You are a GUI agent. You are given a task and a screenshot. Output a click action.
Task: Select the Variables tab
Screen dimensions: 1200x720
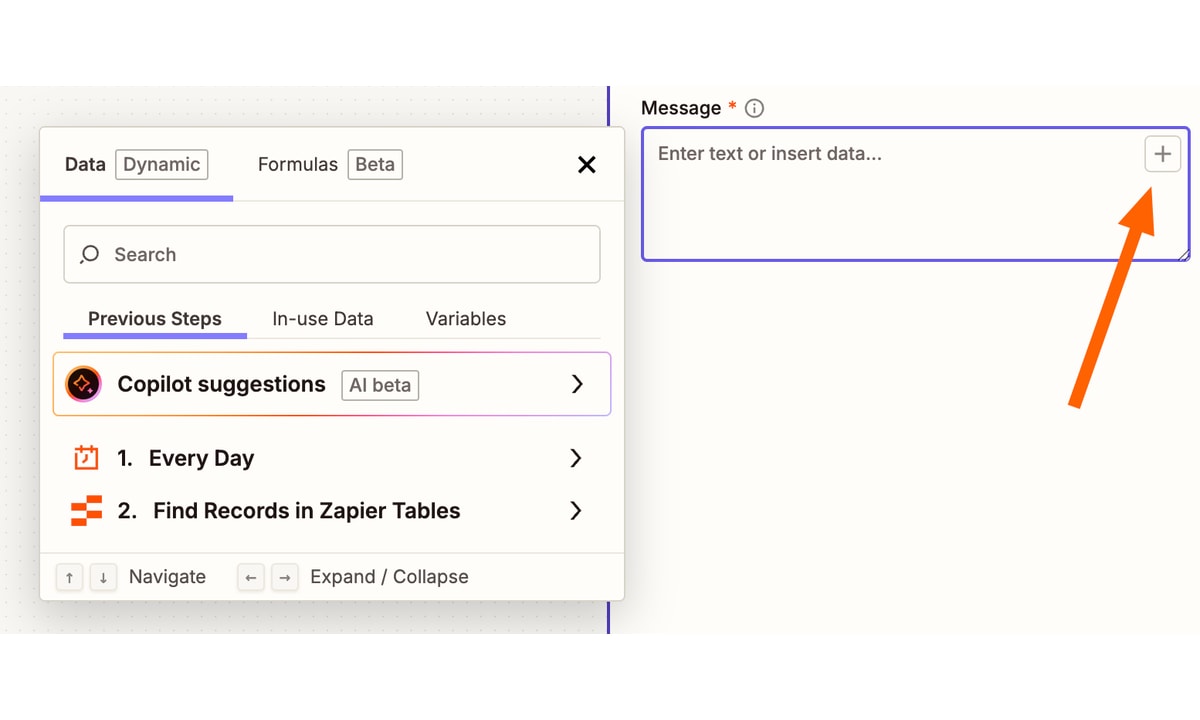coord(466,319)
